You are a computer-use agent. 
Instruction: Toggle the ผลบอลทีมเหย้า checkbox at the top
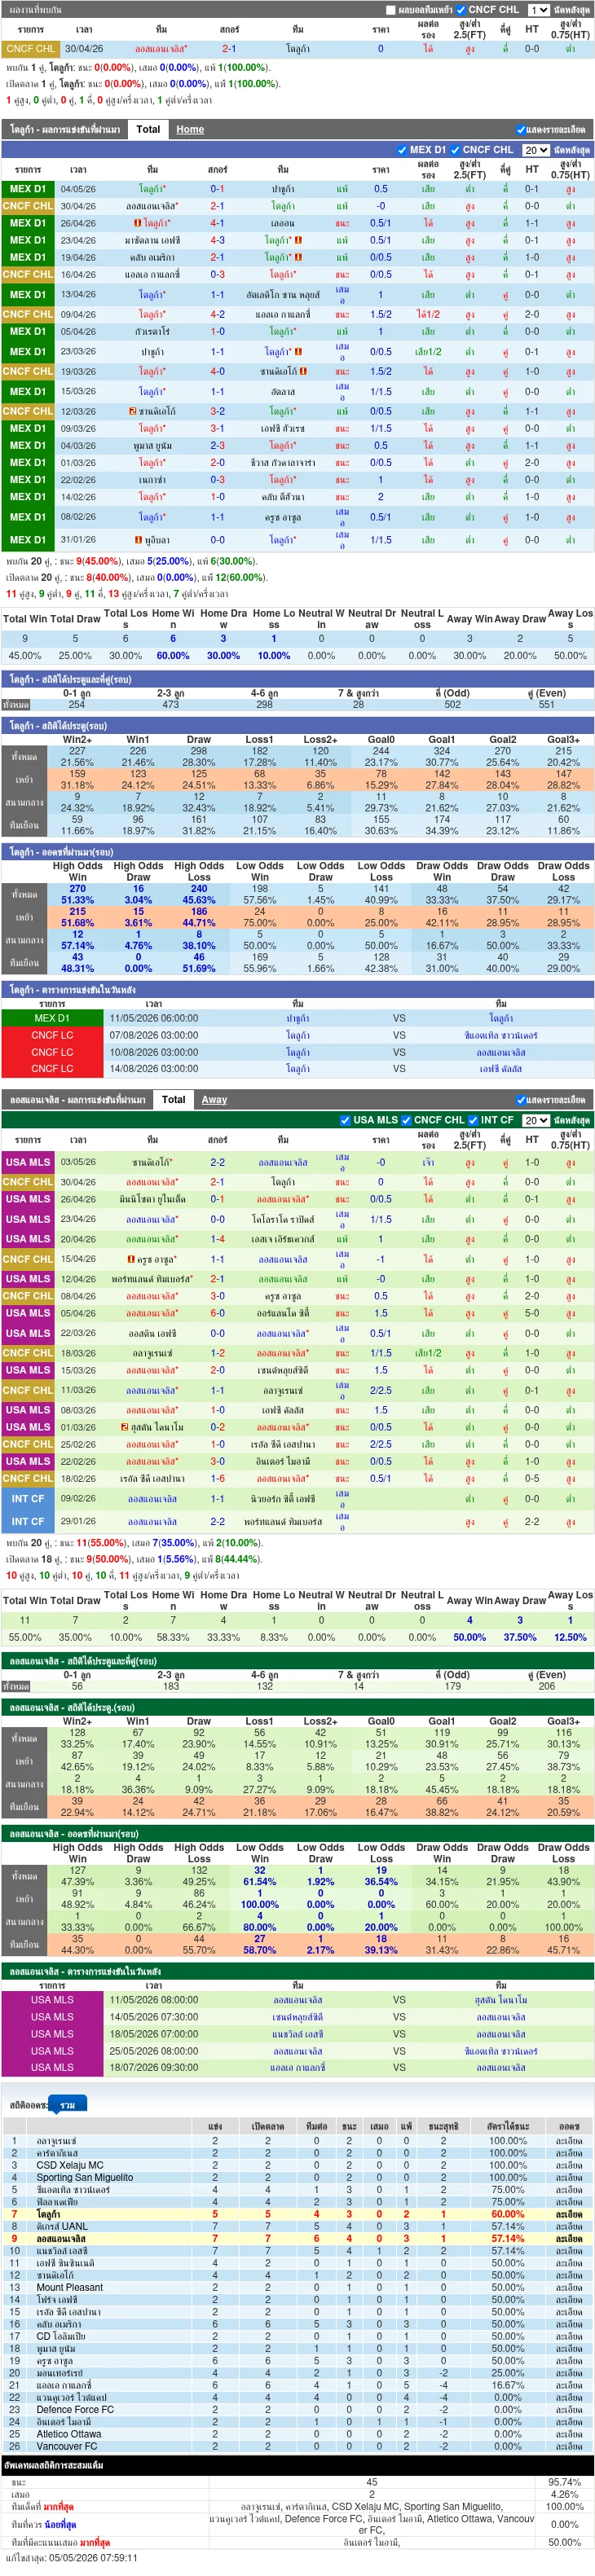coord(390,10)
